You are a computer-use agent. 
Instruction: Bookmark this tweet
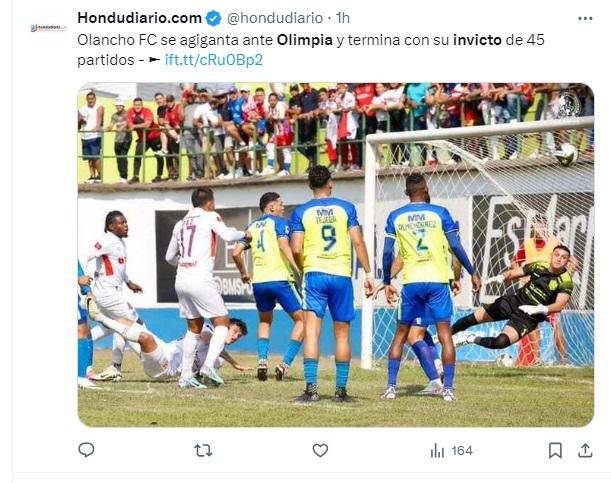click(x=555, y=451)
